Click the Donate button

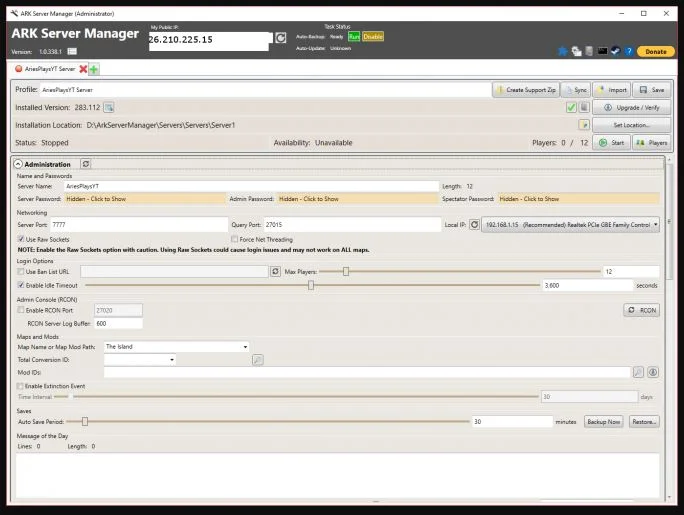click(656, 51)
